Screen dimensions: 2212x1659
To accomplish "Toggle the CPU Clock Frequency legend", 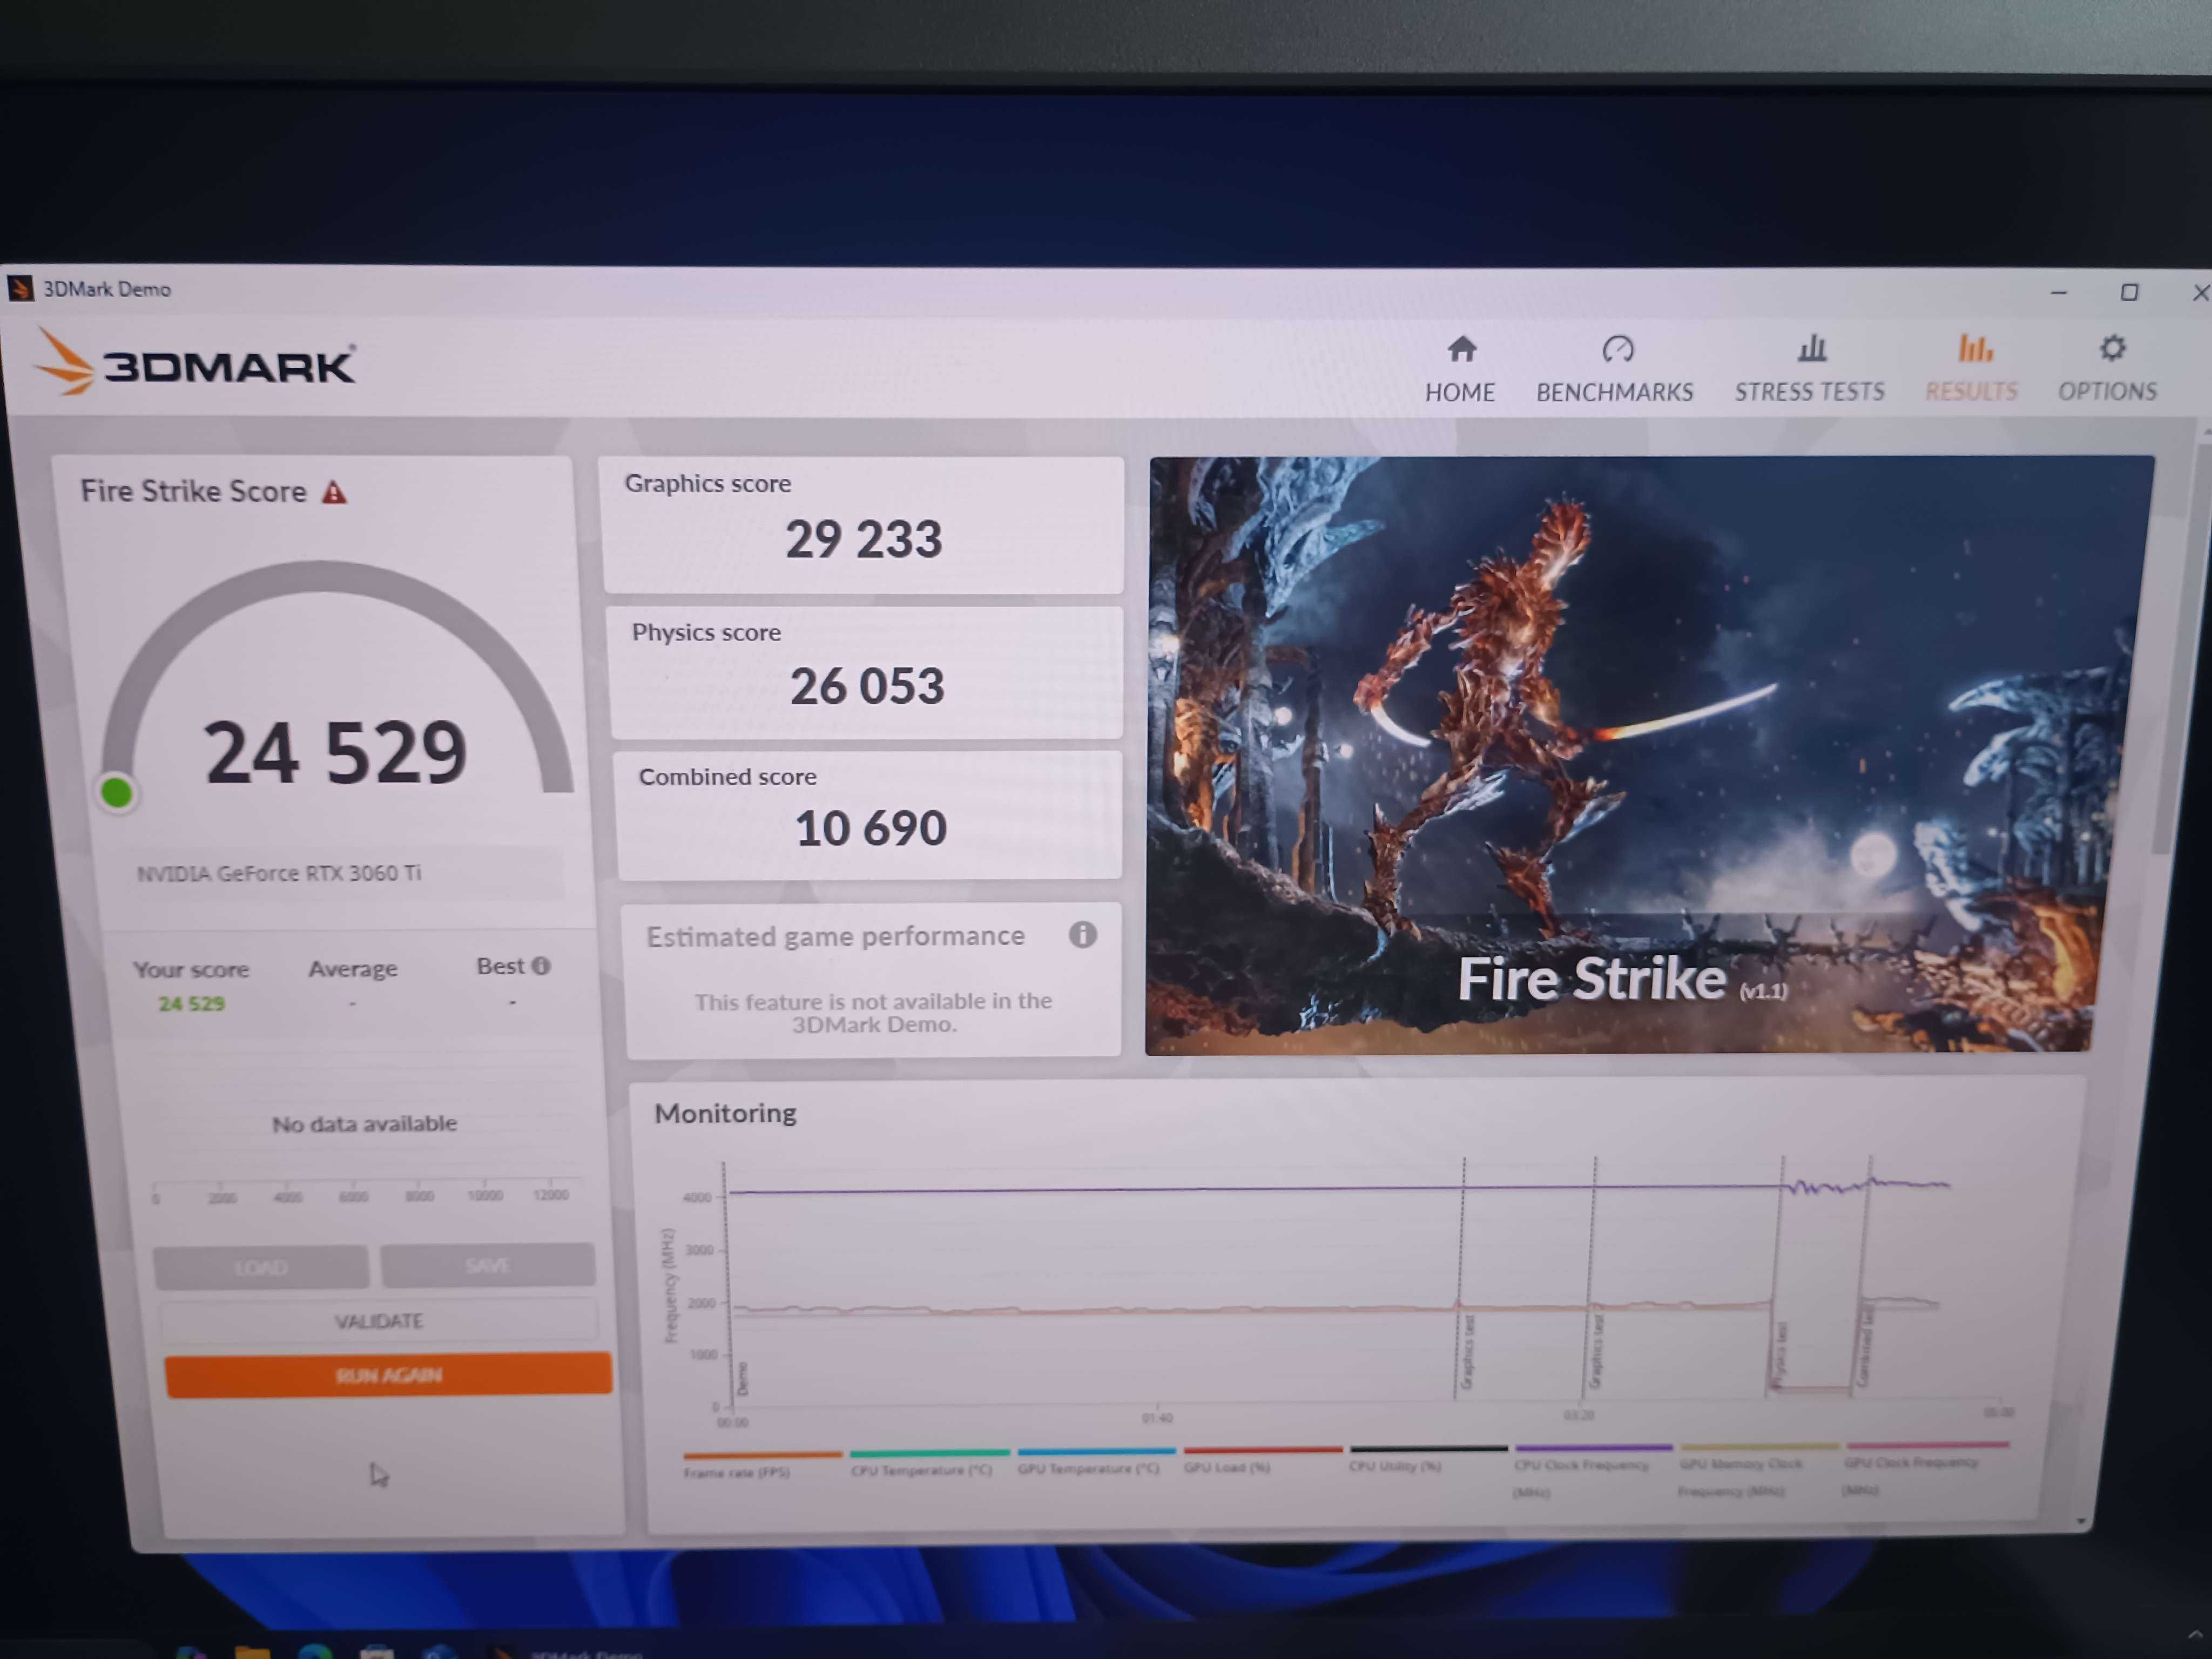I will click(x=1593, y=1471).
